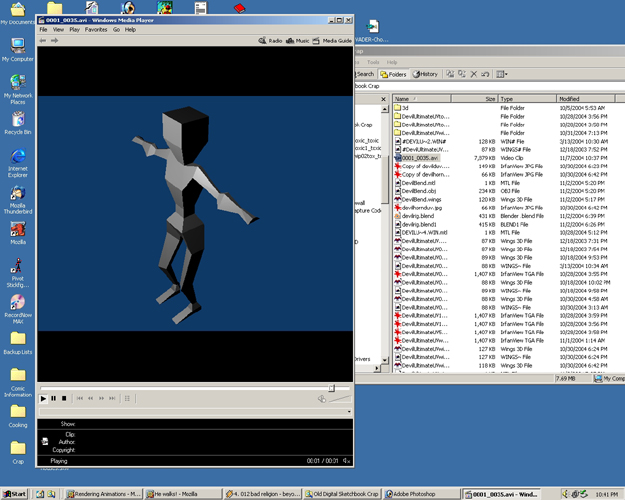Image resolution: width=625 pixels, height=500 pixels.
Task: Toggle the Folders pane in Explorer window
Action: [393, 74]
